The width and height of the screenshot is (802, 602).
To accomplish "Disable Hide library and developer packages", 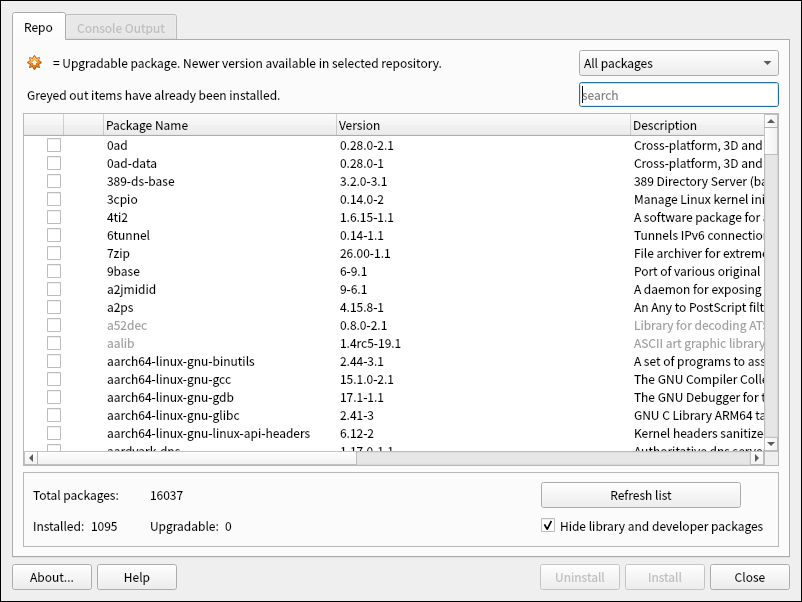I will coord(548,526).
